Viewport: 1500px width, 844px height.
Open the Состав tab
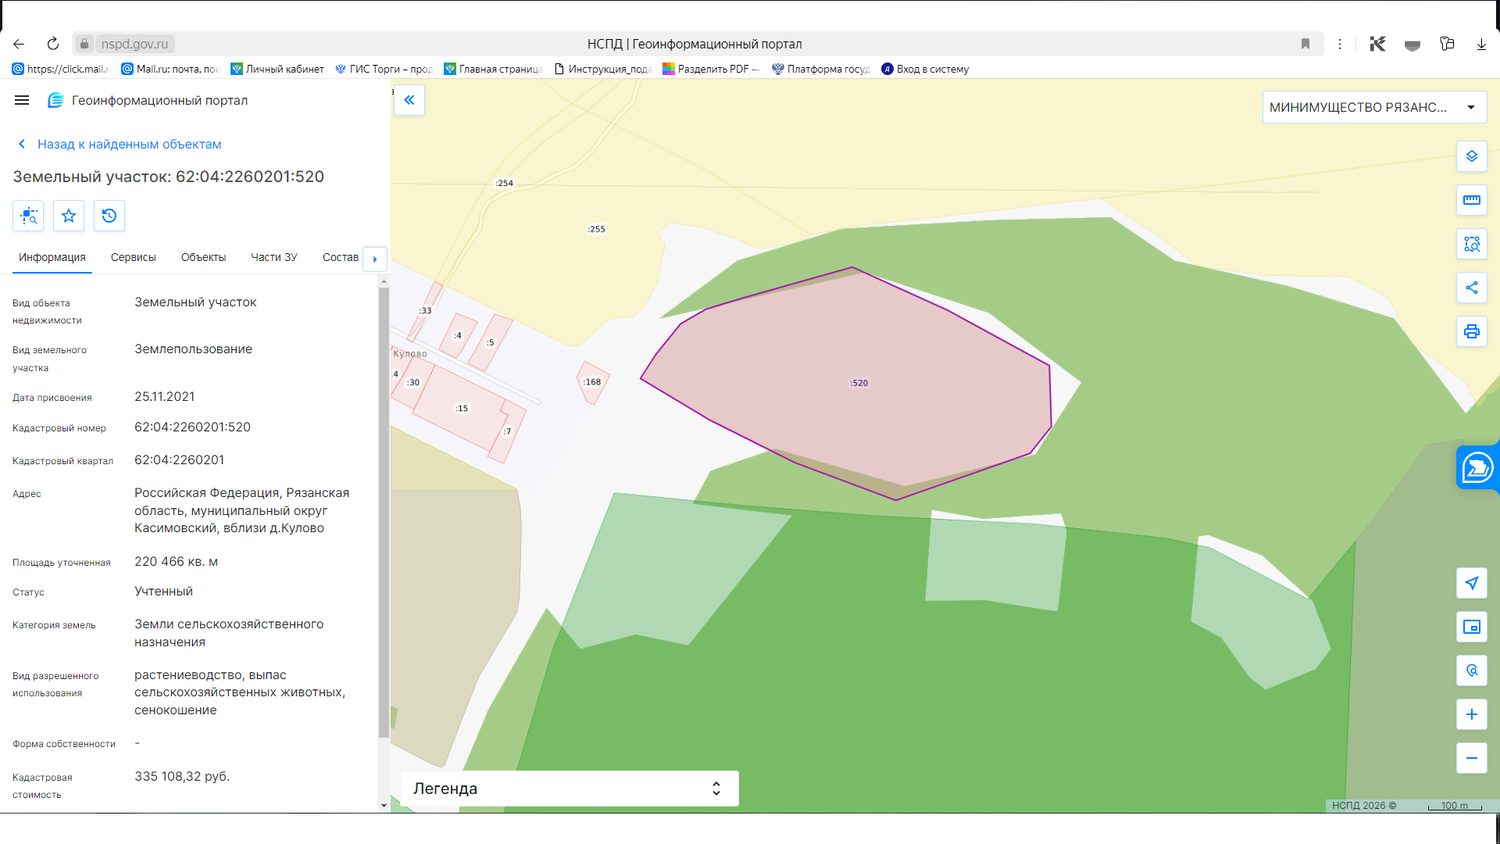(340, 257)
